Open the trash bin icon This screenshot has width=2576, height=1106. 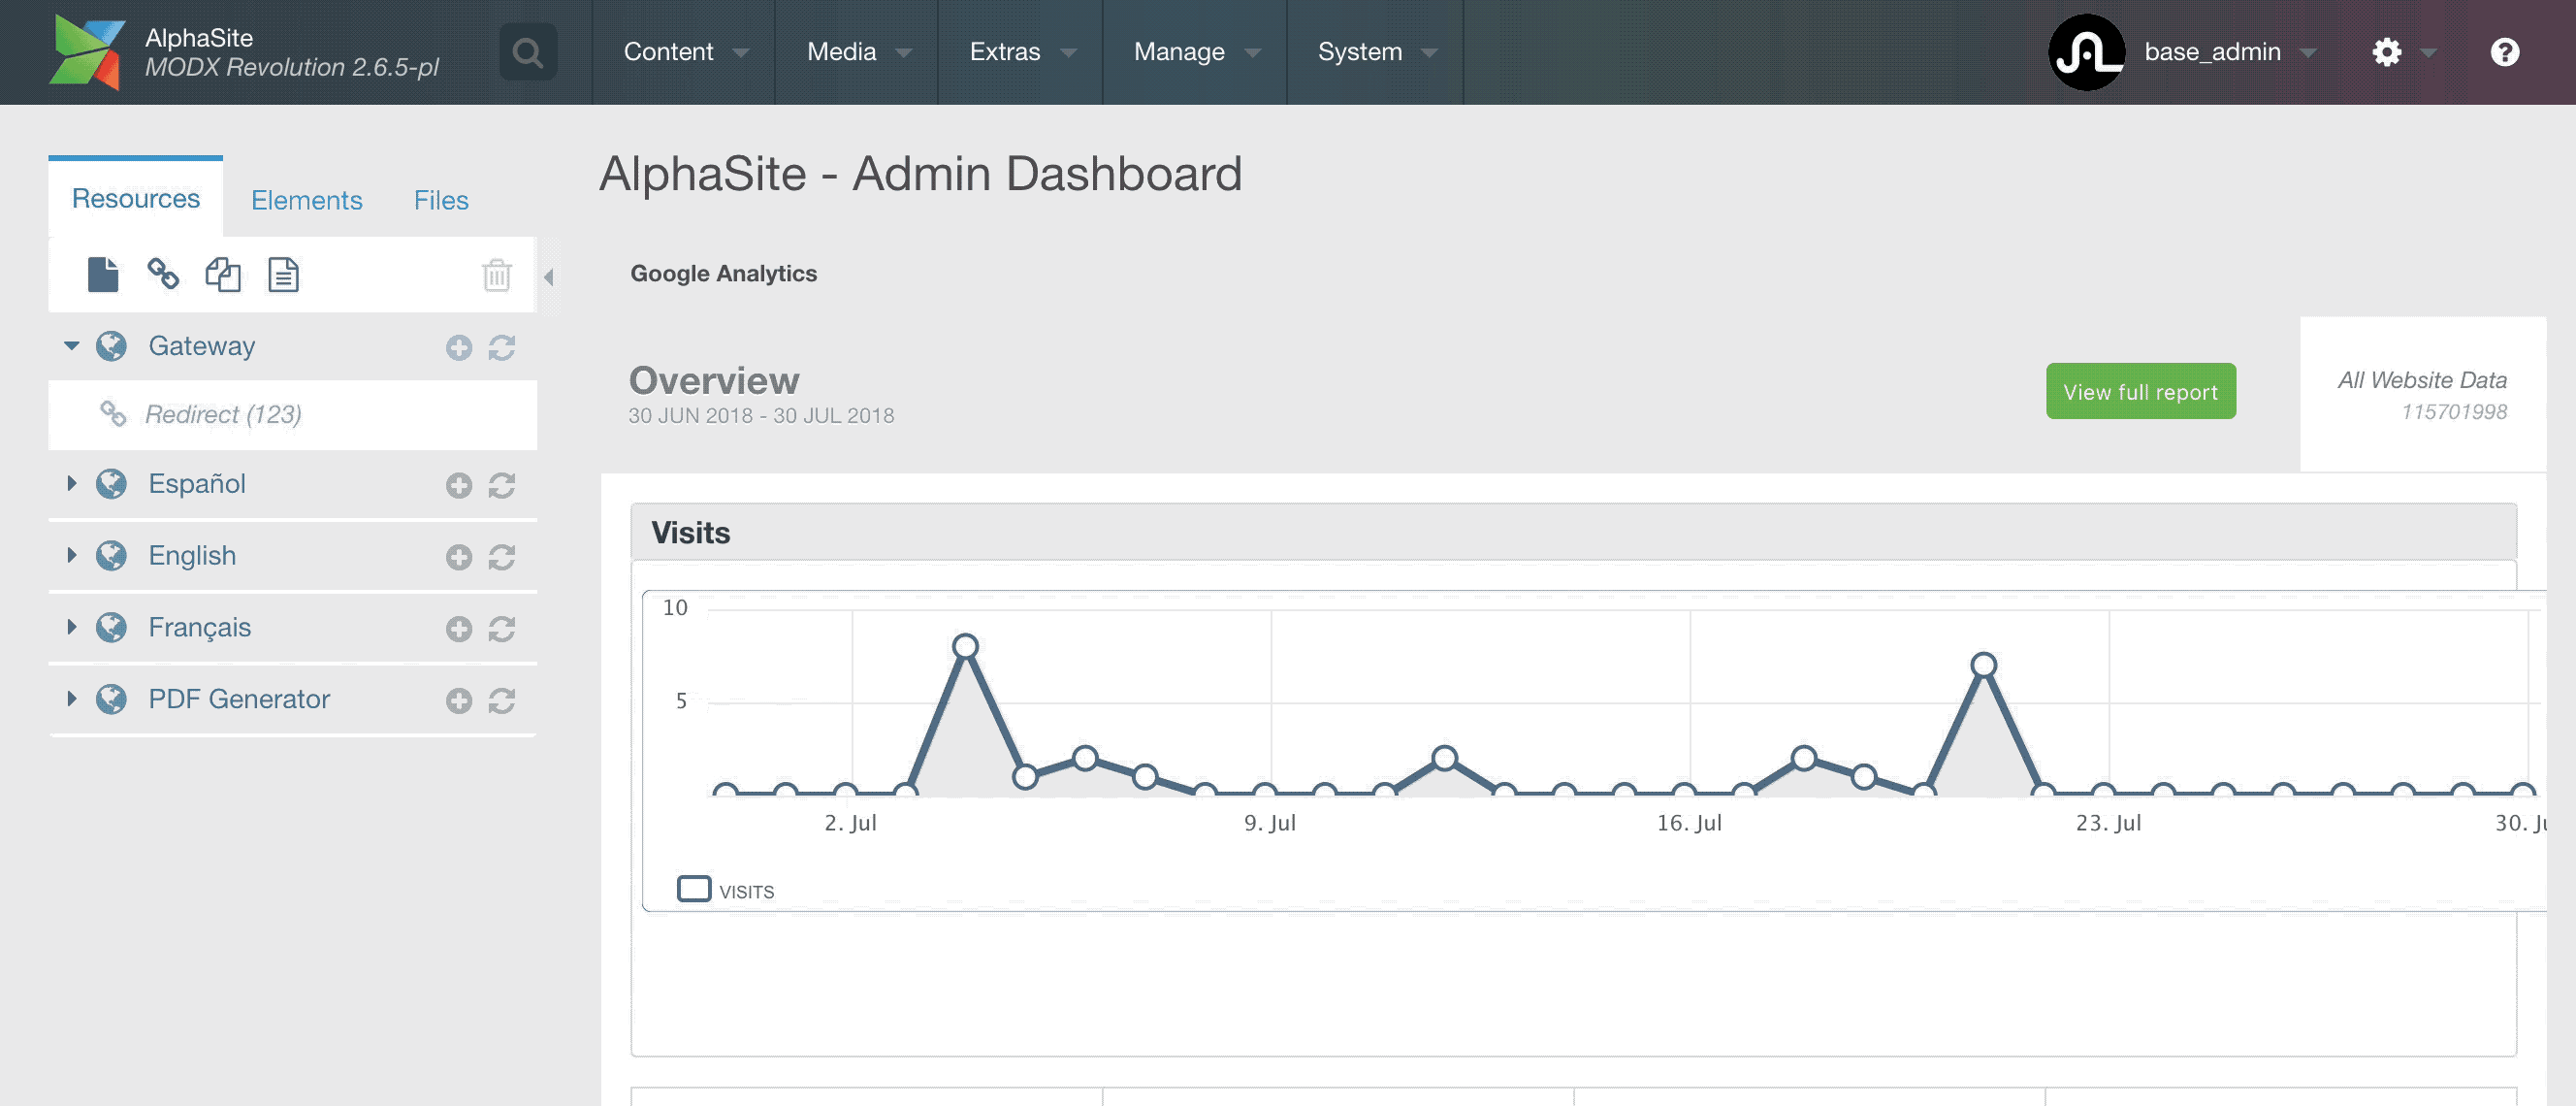[496, 274]
